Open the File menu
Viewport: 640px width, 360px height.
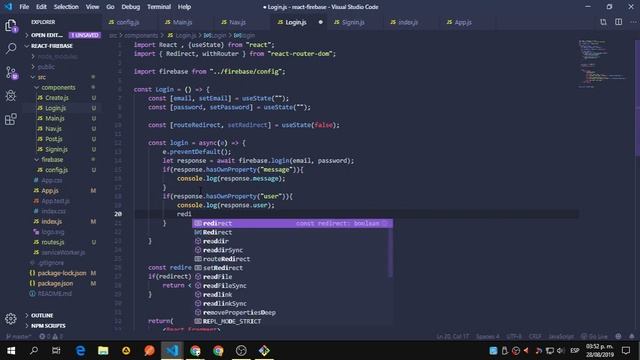[x=24, y=7]
